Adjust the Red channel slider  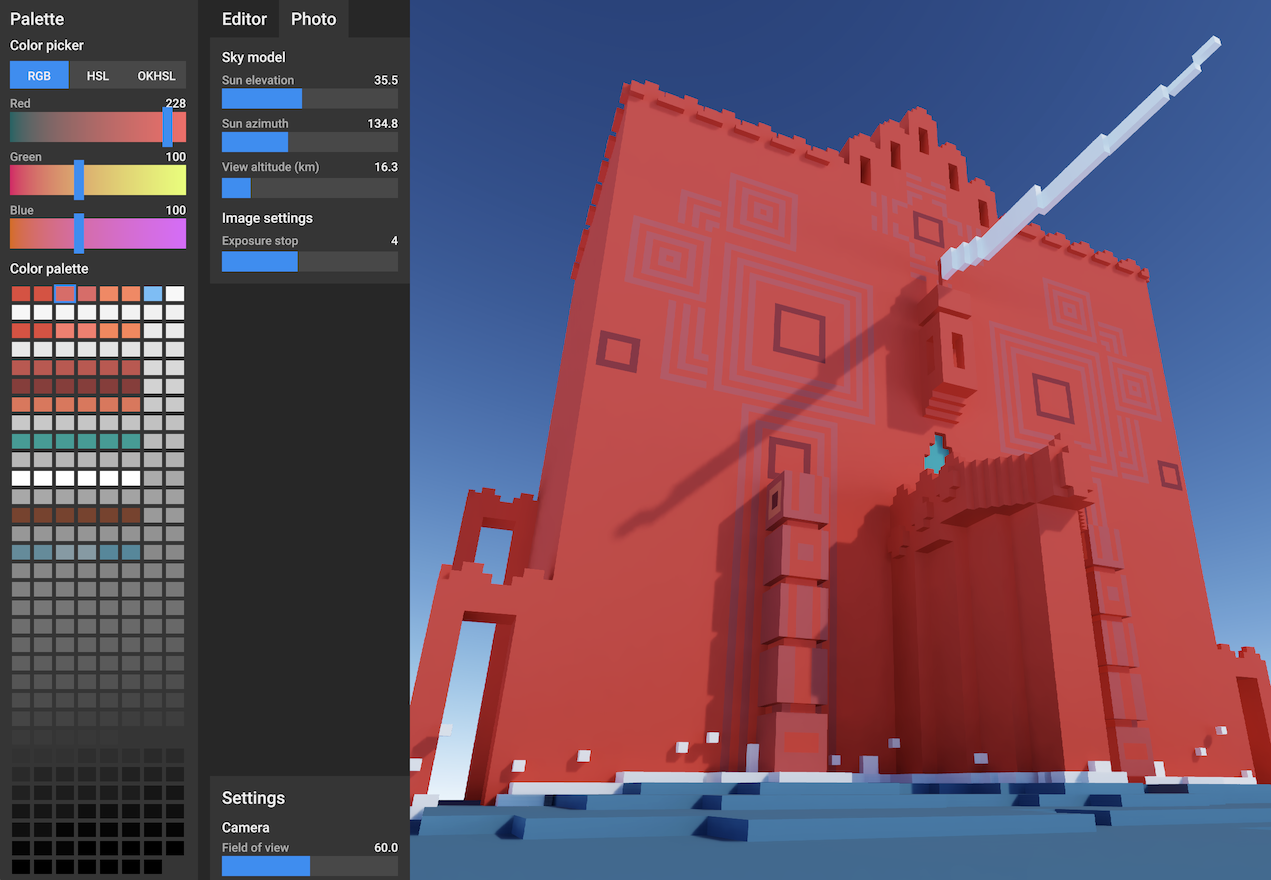pos(98,127)
